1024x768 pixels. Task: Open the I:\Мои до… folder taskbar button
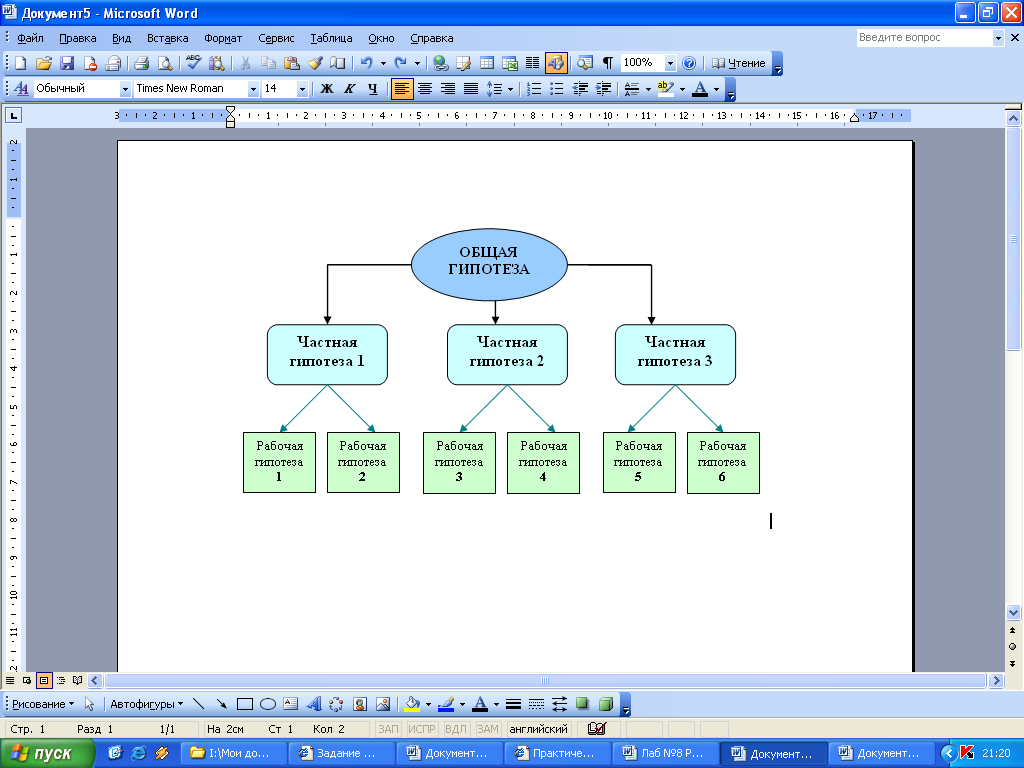click(x=232, y=753)
